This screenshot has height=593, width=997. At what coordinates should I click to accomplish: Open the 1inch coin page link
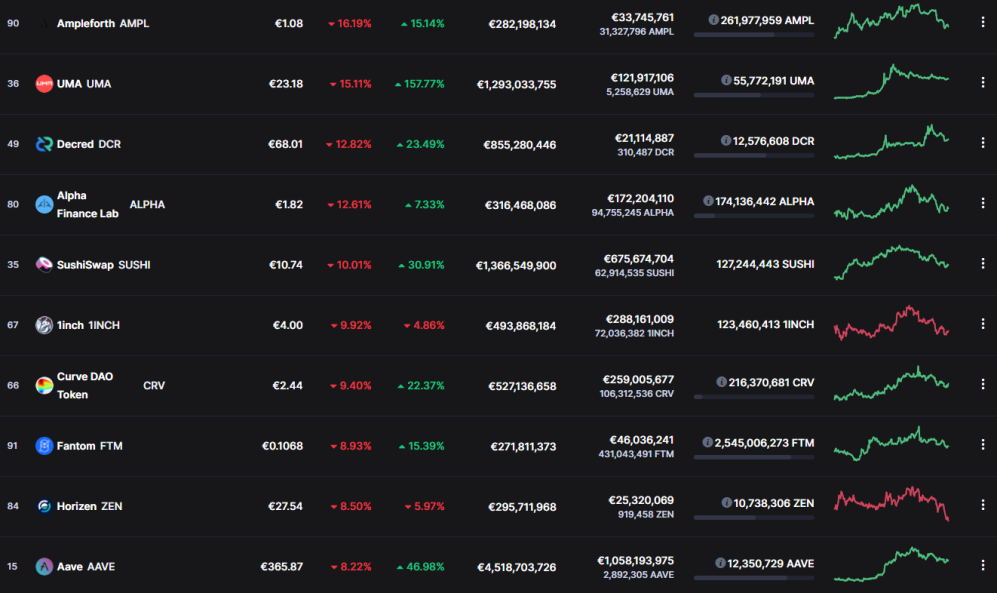coord(88,325)
